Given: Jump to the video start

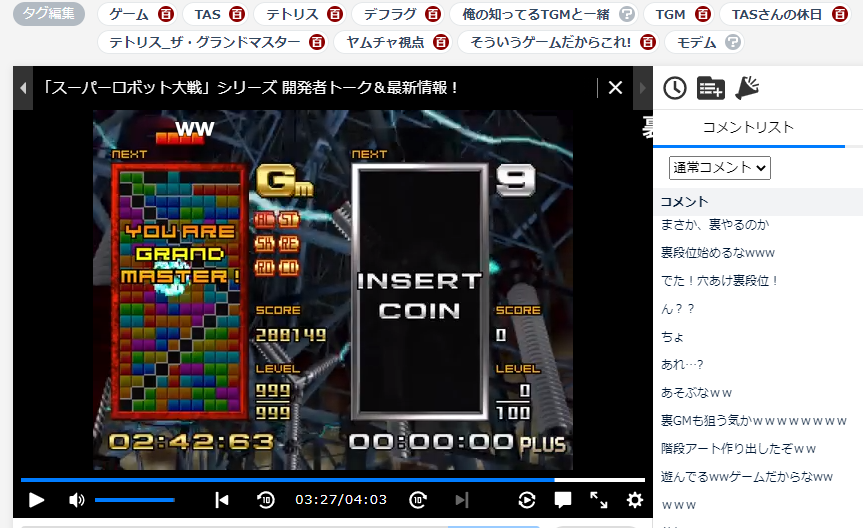Looking at the screenshot, I should coord(222,500).
